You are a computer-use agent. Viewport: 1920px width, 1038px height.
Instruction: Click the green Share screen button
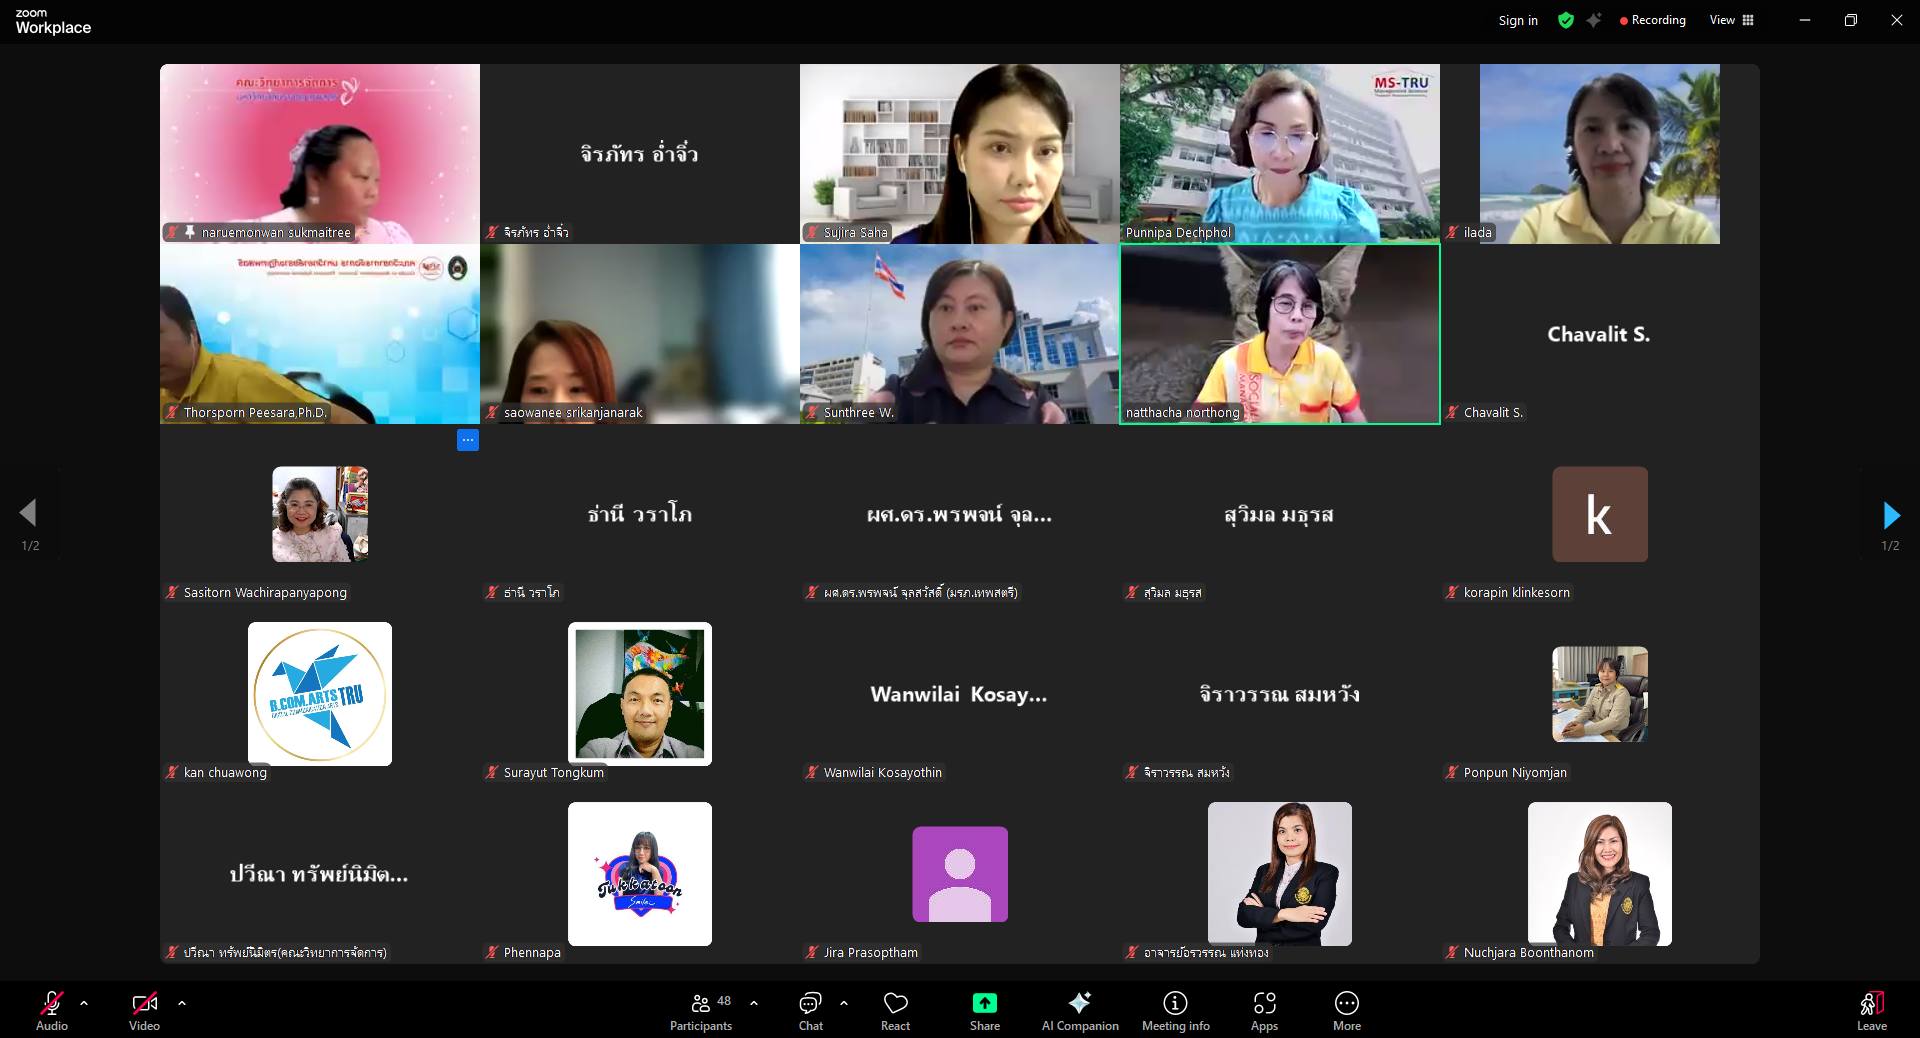tap(984, 1009)
